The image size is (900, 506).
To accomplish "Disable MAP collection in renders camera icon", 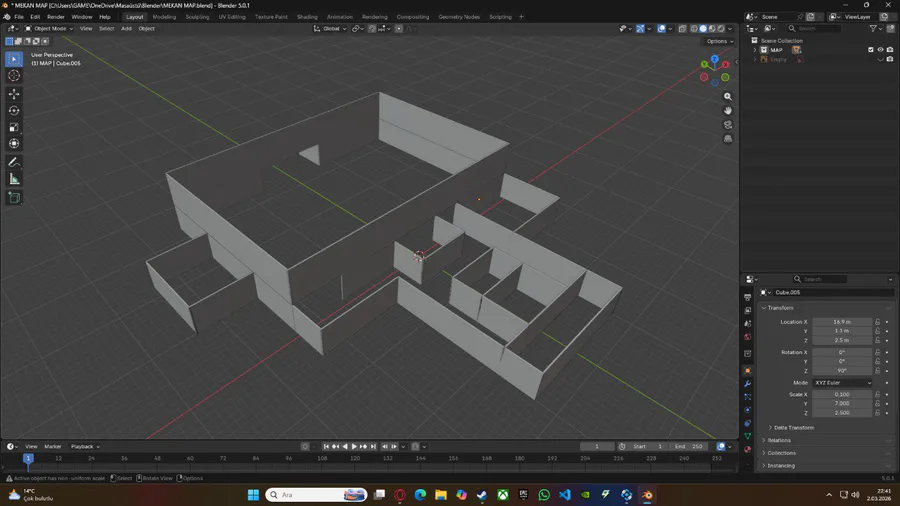I will point(890,50).
